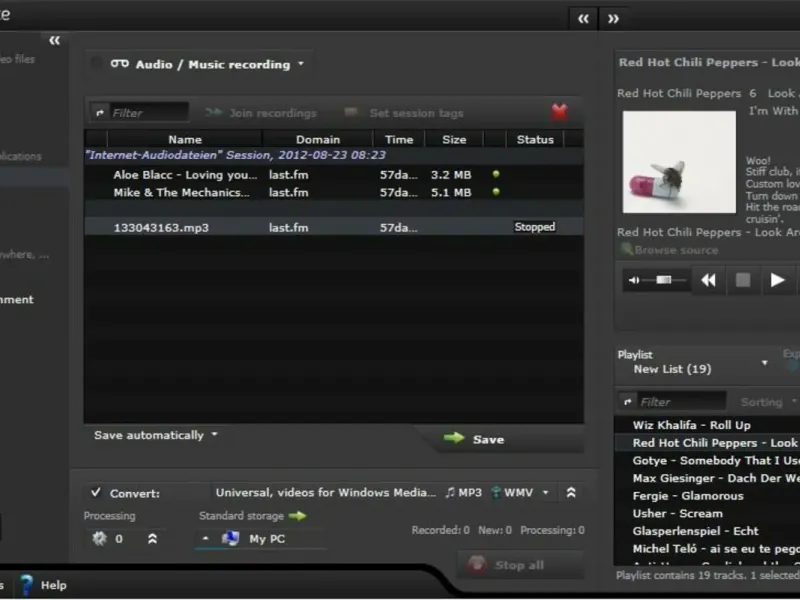Viewport: 800px width, 600px height.
Task: Click the top previous double-arrow button
Action: point(583,19)
